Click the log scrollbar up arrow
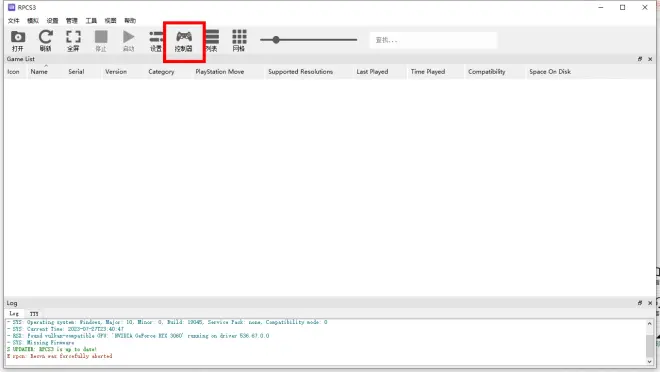Image resolution: width=660 pixels, height=372 pixels. 649,324
